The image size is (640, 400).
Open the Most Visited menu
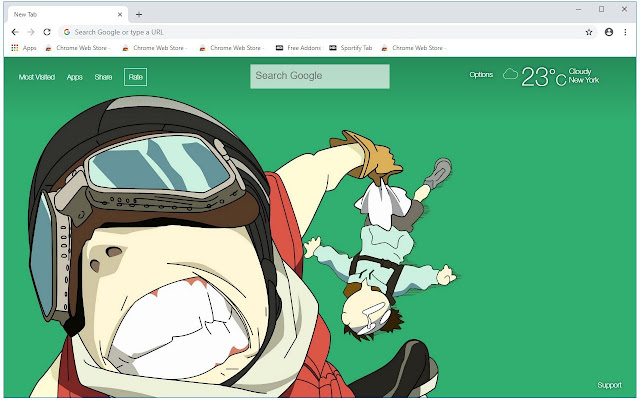[x=37, y=77]
